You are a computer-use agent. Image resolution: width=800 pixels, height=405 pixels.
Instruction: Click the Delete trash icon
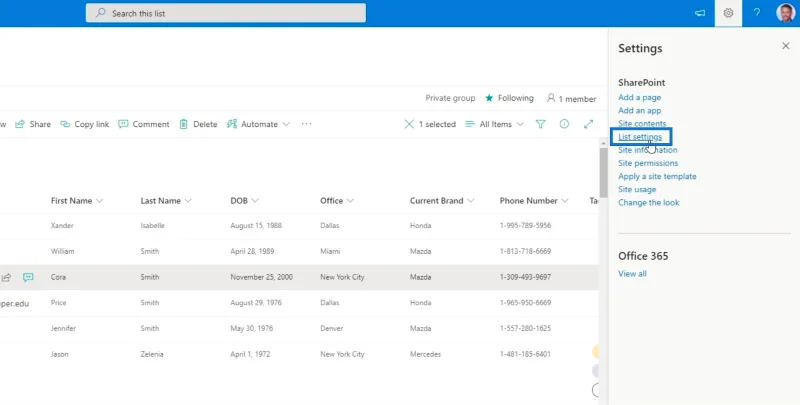coord(183,124)
